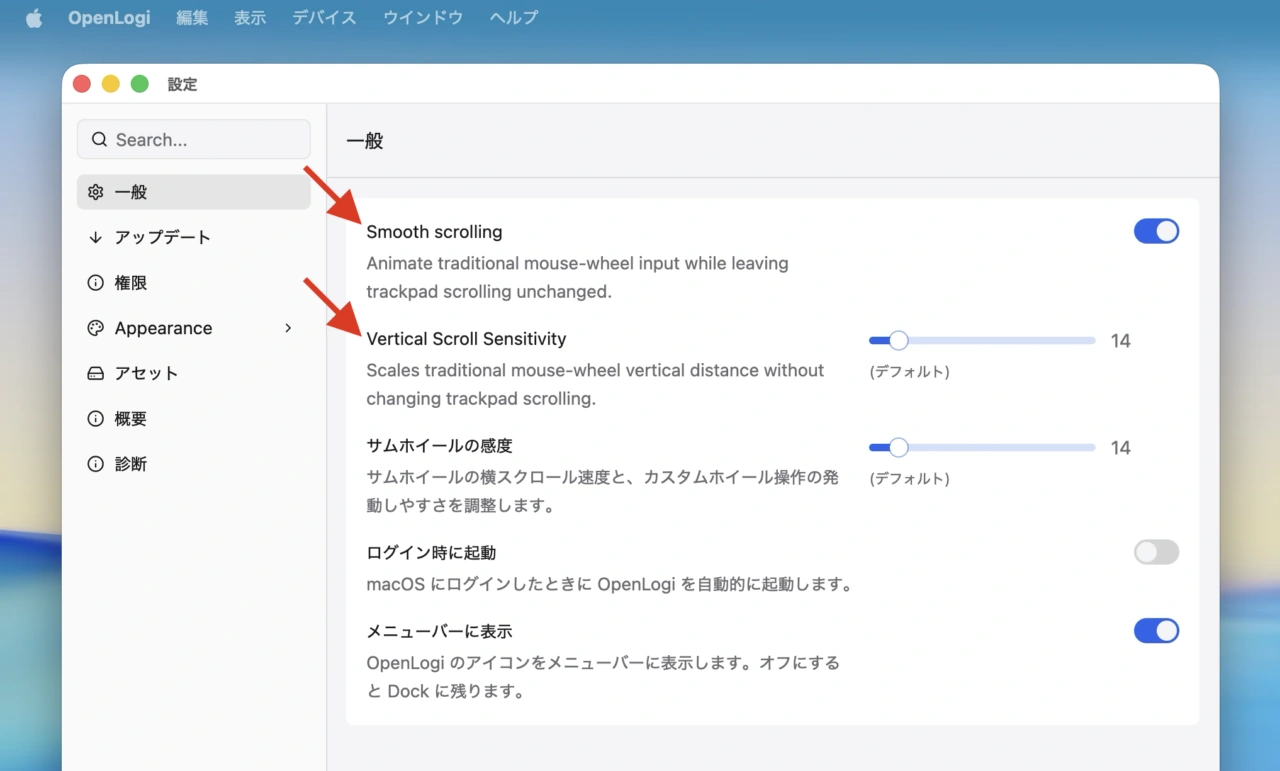Open the 権限 section

194,283
